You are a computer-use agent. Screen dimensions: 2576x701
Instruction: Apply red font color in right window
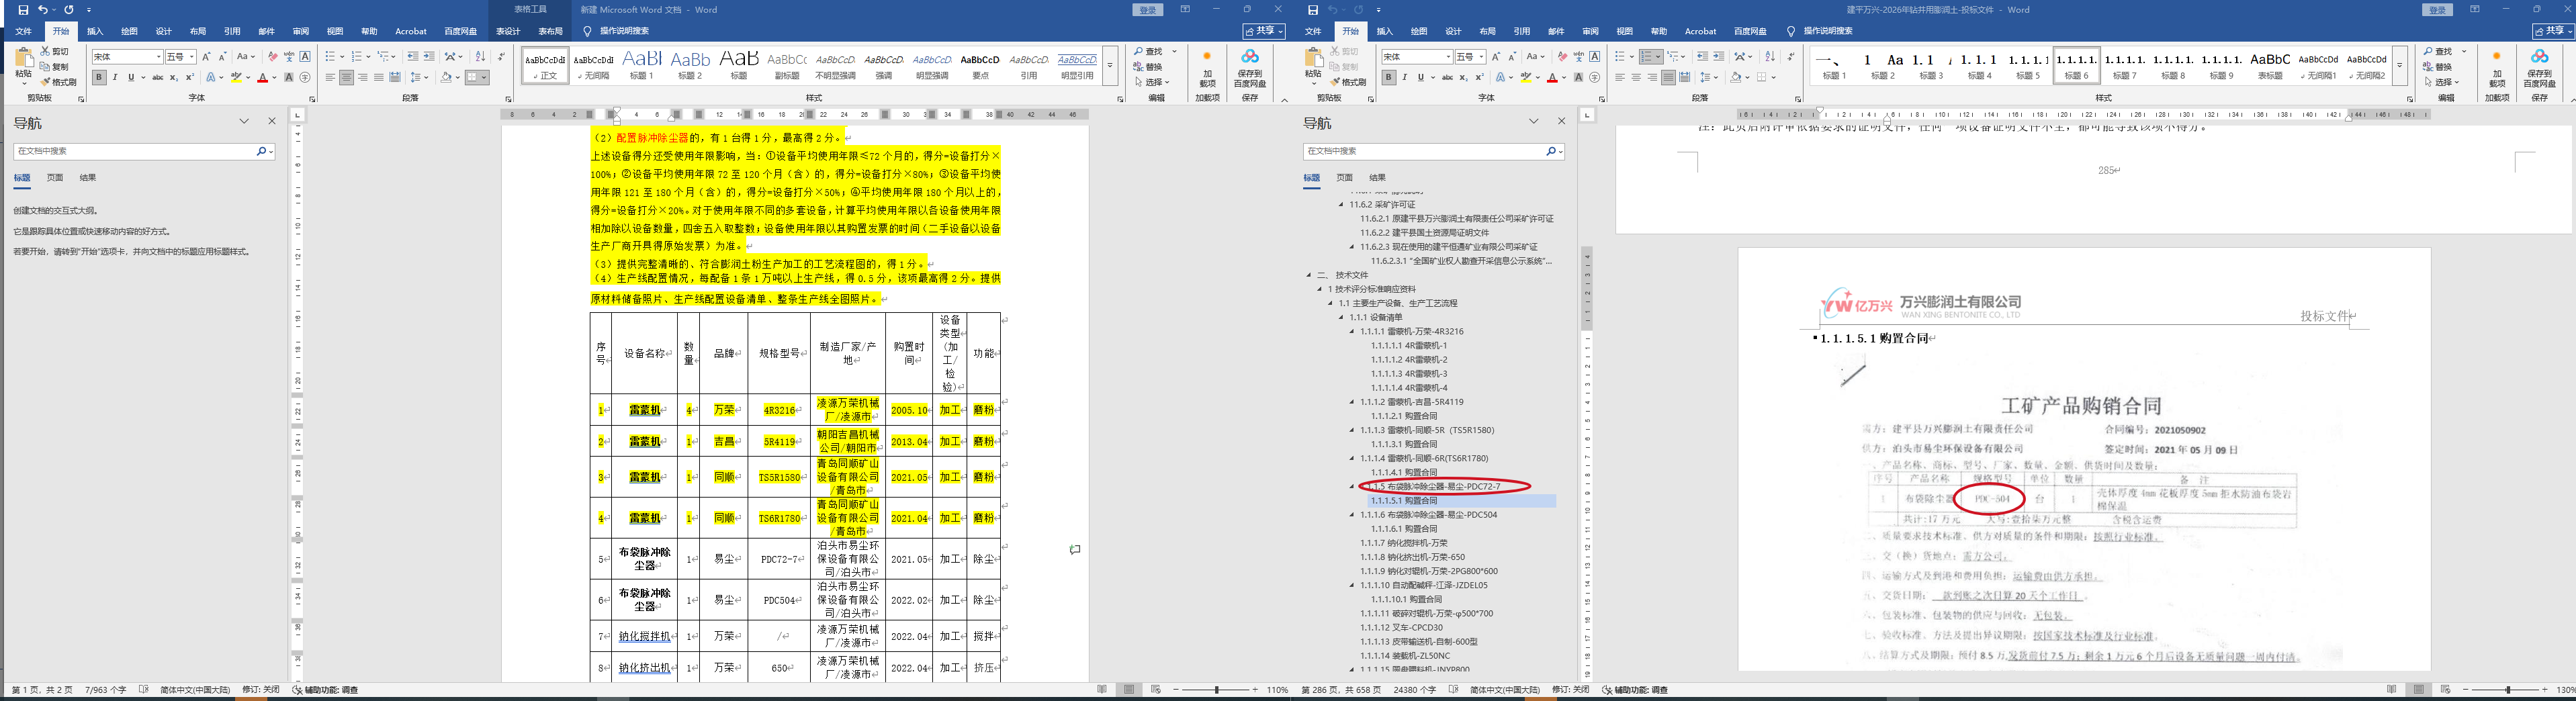1552,77
